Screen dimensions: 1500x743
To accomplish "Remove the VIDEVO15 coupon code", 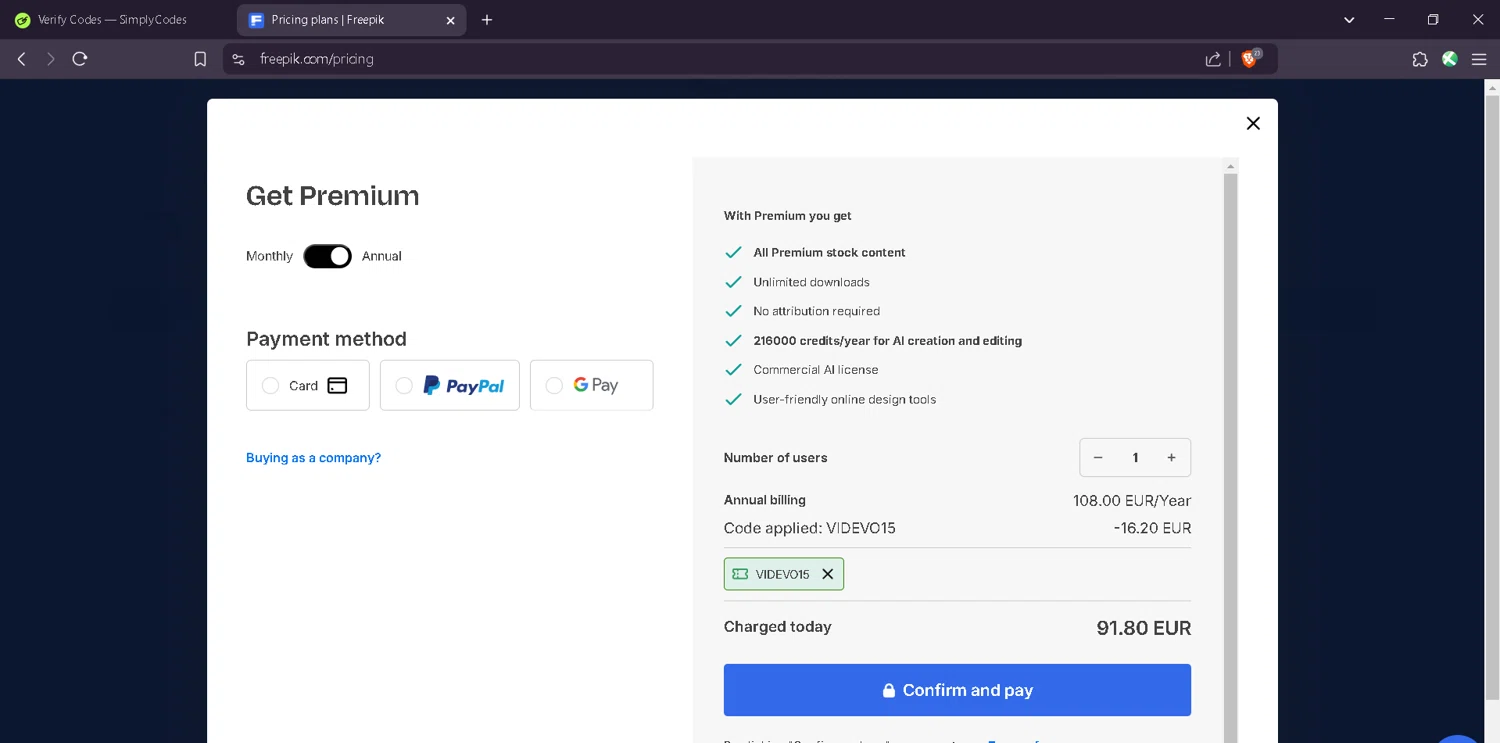I will 828,574.
